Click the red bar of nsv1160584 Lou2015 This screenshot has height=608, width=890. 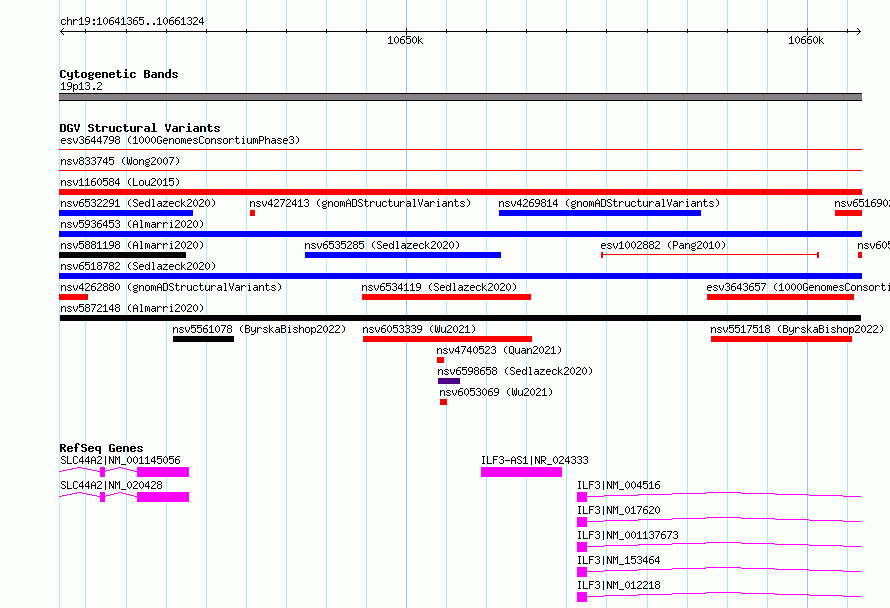(x=460, y=192)
